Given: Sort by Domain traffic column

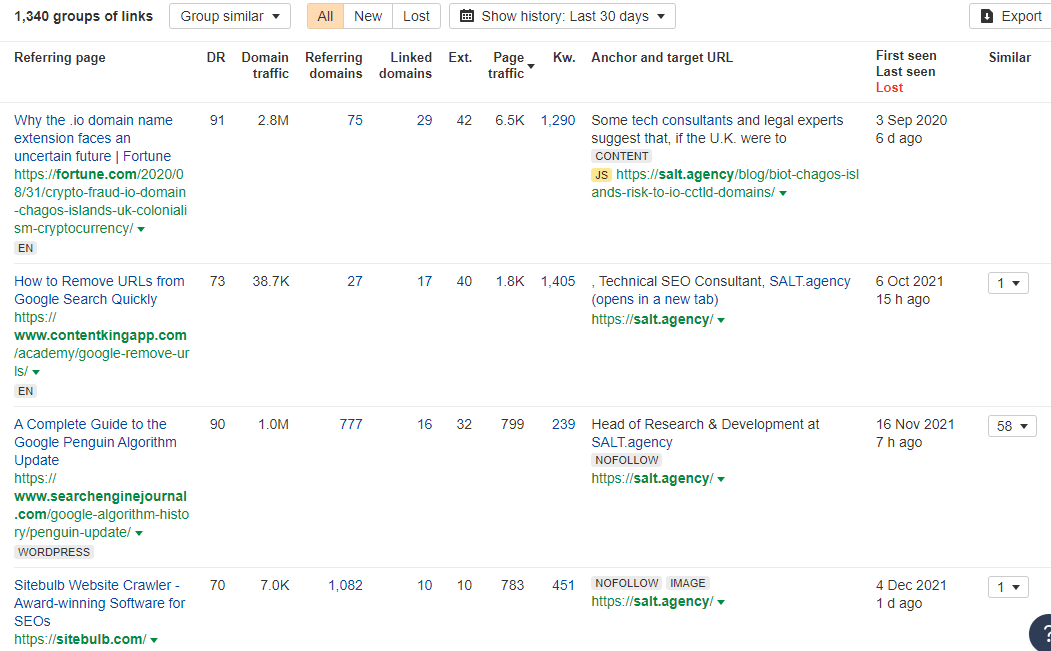Looking at the screenshot, I should (265, 66).
